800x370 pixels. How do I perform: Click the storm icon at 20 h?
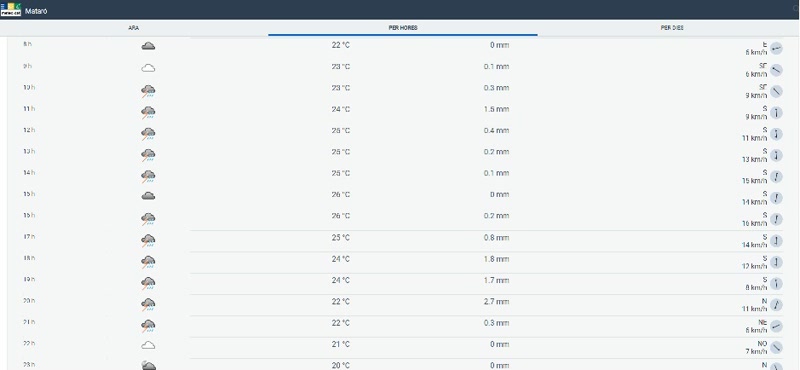(x=148, y=304)
